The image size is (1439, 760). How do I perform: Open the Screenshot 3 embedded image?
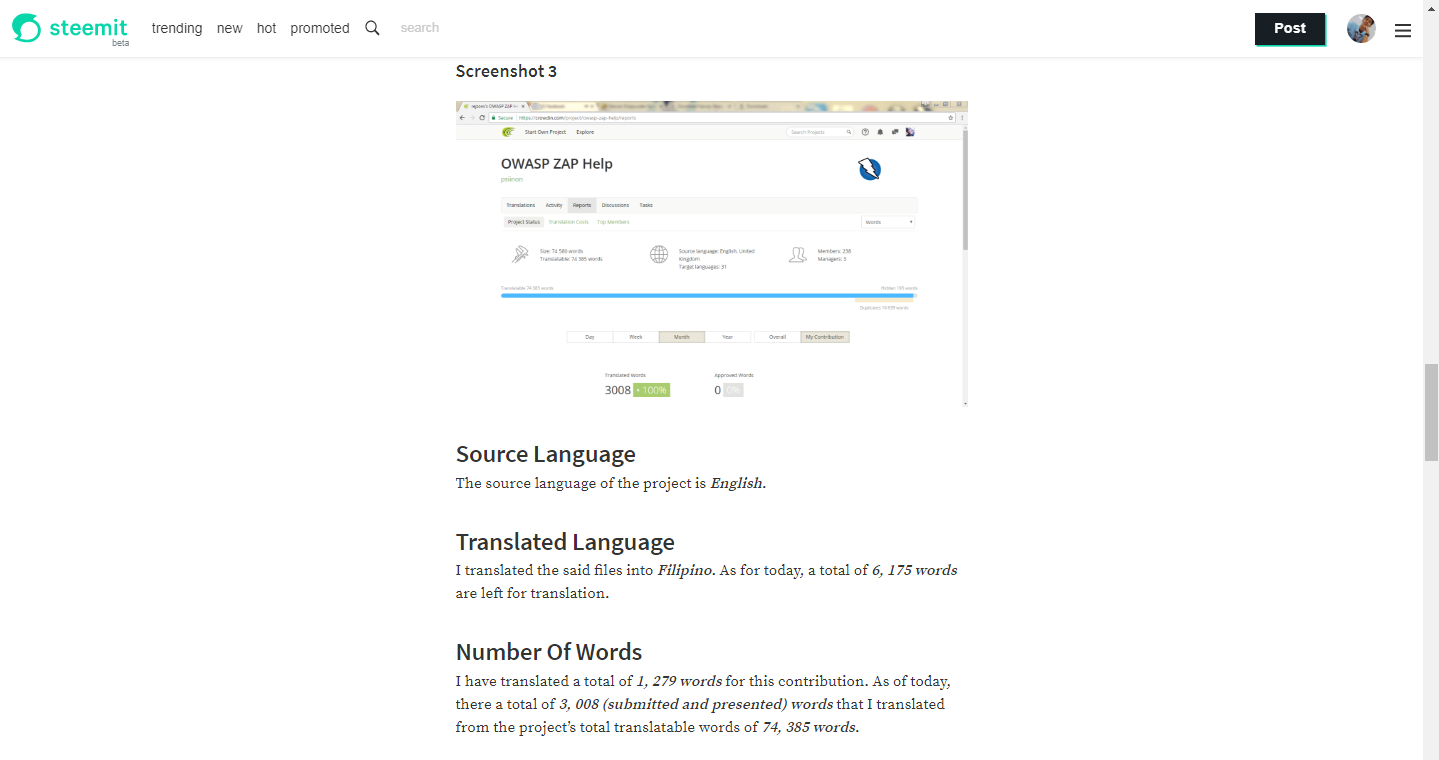coord(712,254)
